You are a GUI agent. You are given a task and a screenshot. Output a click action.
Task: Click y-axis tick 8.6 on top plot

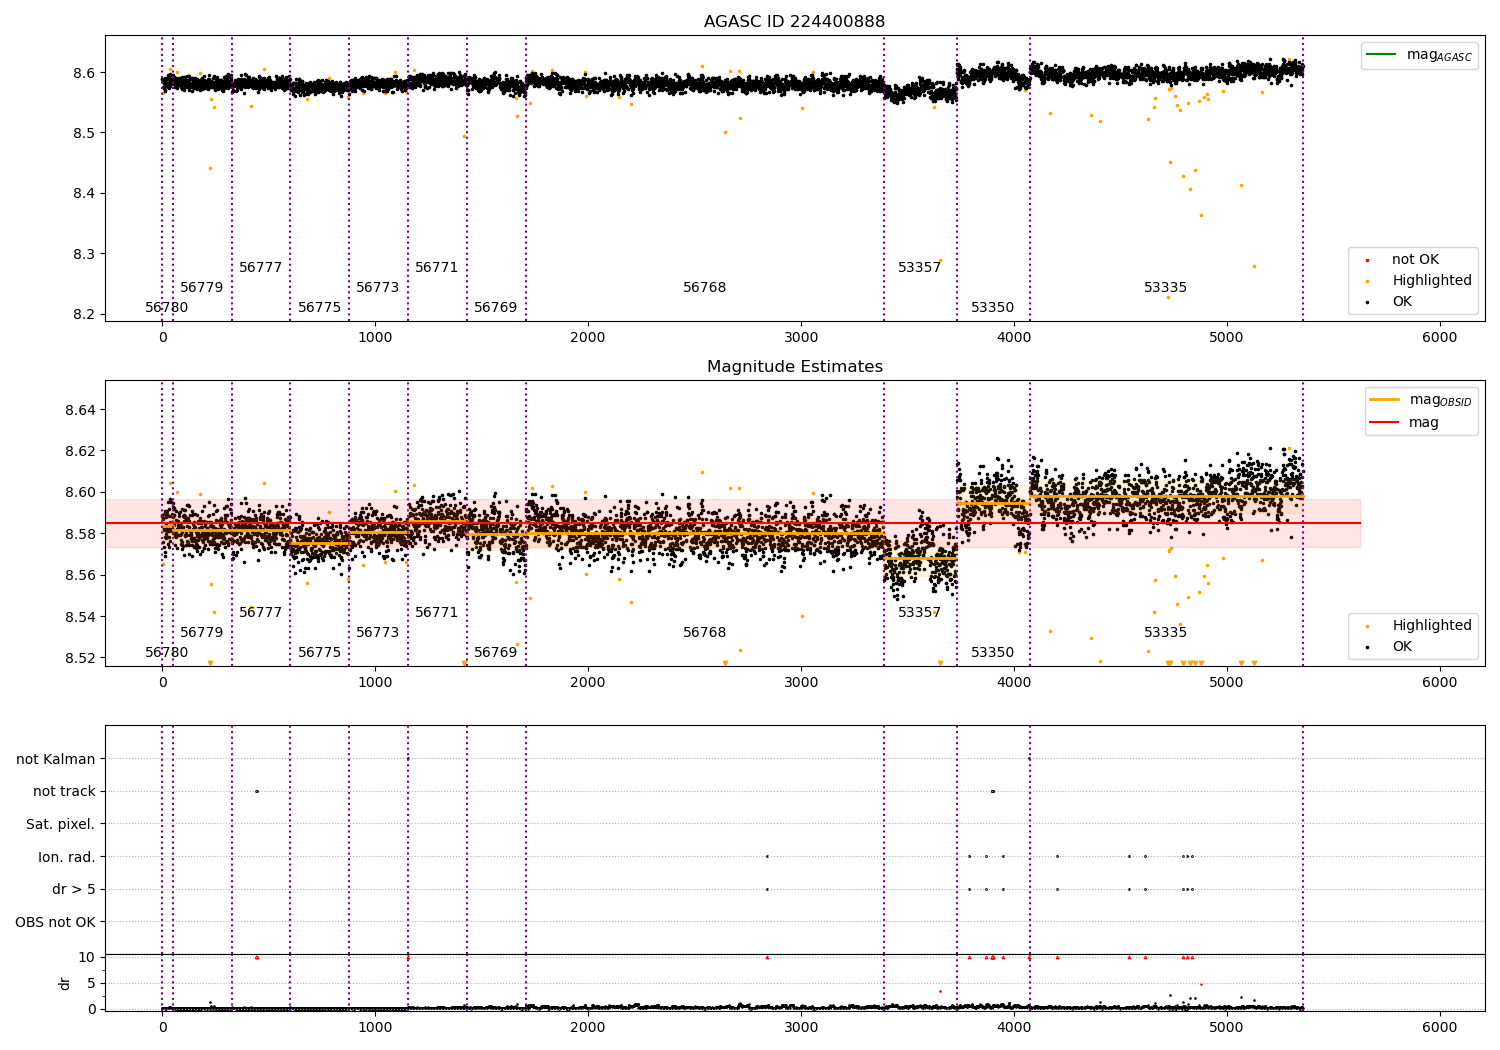pyautogui.click(x=84, y=73)
